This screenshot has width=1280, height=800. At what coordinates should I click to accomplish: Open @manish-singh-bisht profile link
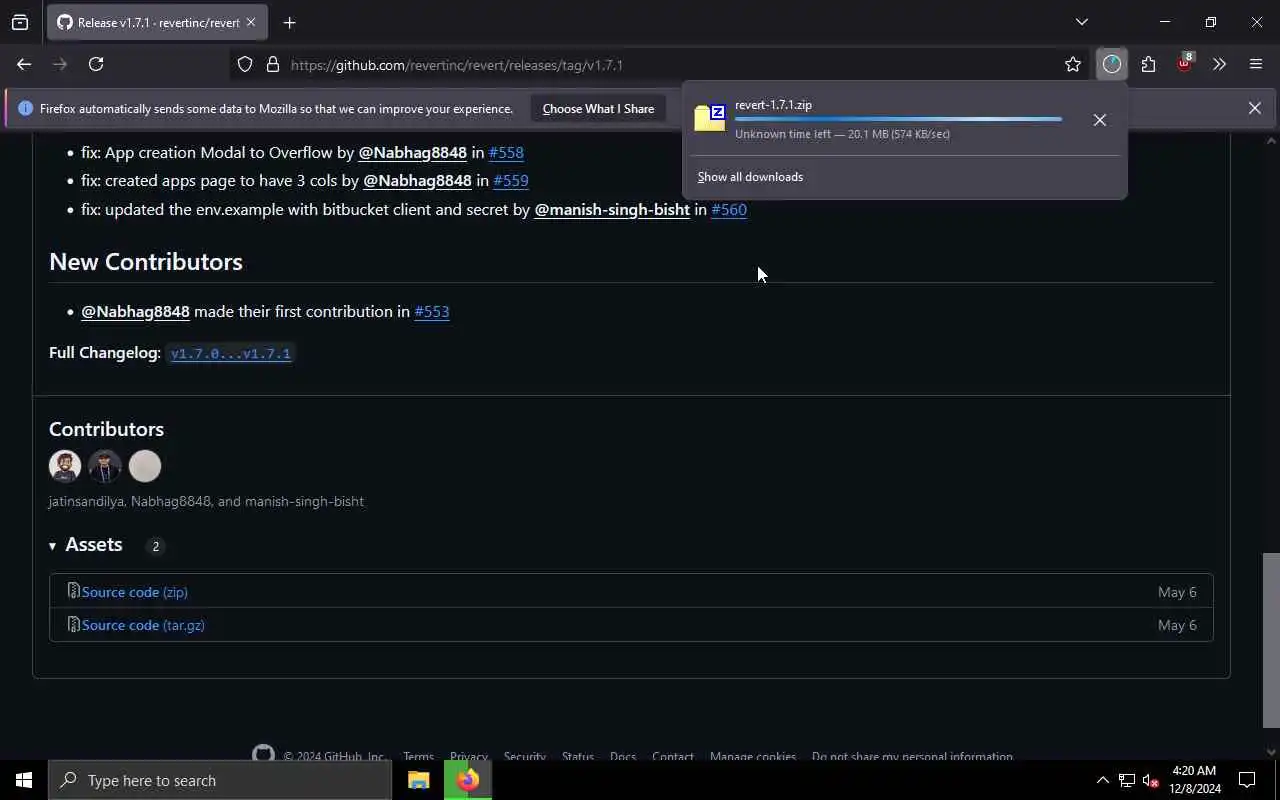612,210
